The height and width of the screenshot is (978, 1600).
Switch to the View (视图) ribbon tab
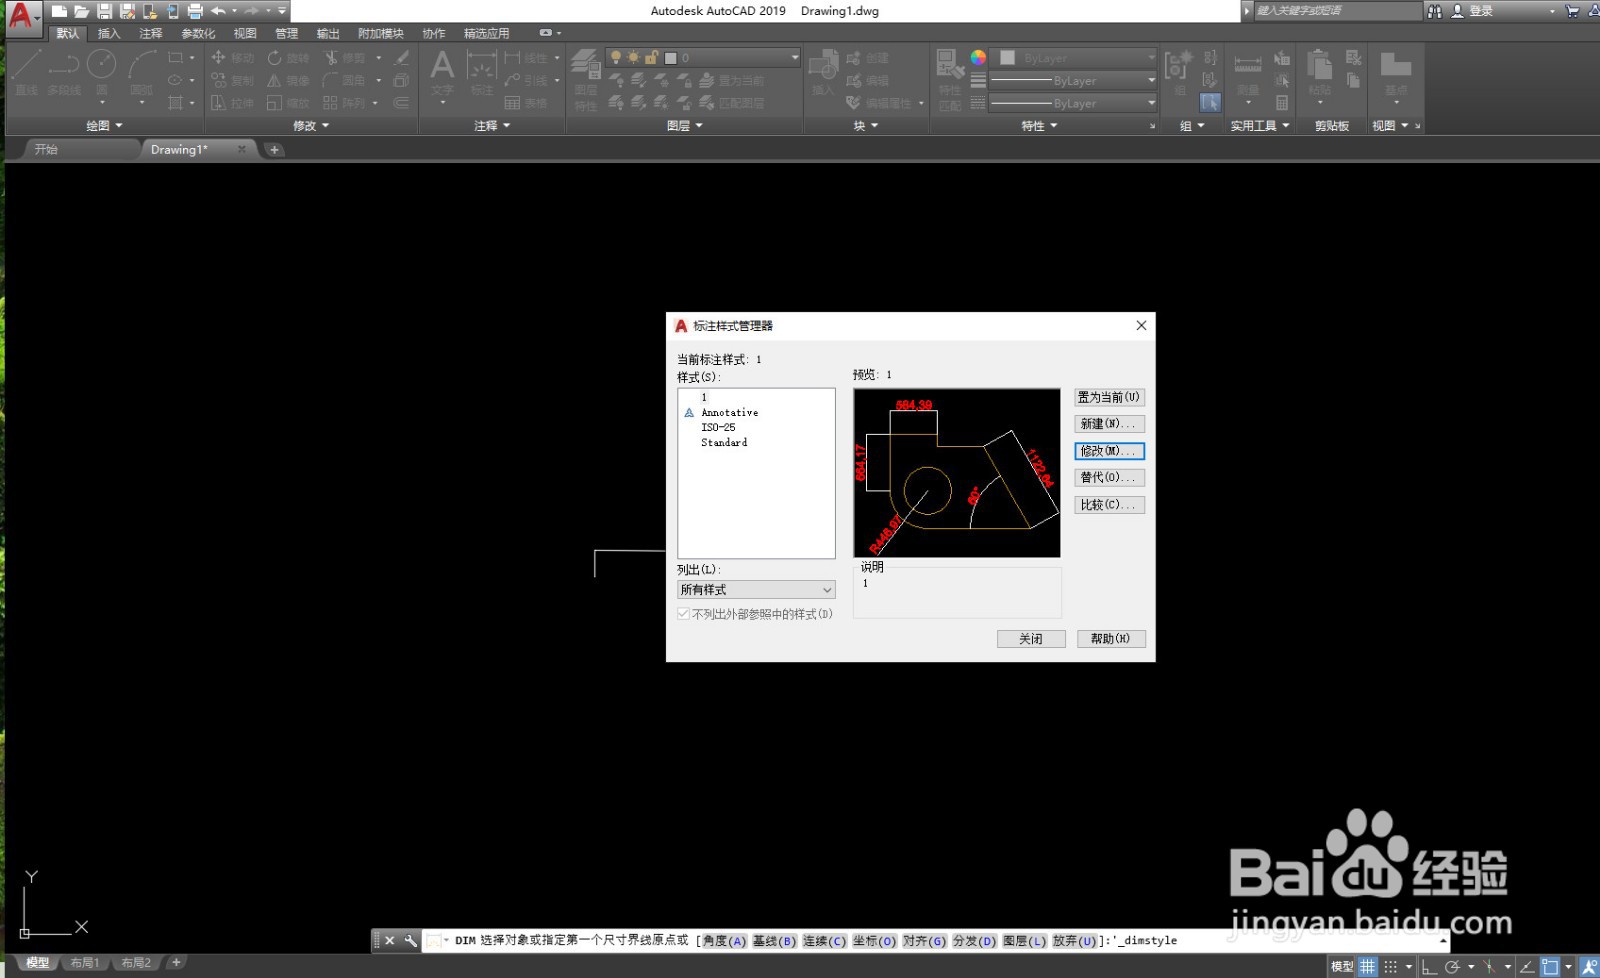coord(245,33)
